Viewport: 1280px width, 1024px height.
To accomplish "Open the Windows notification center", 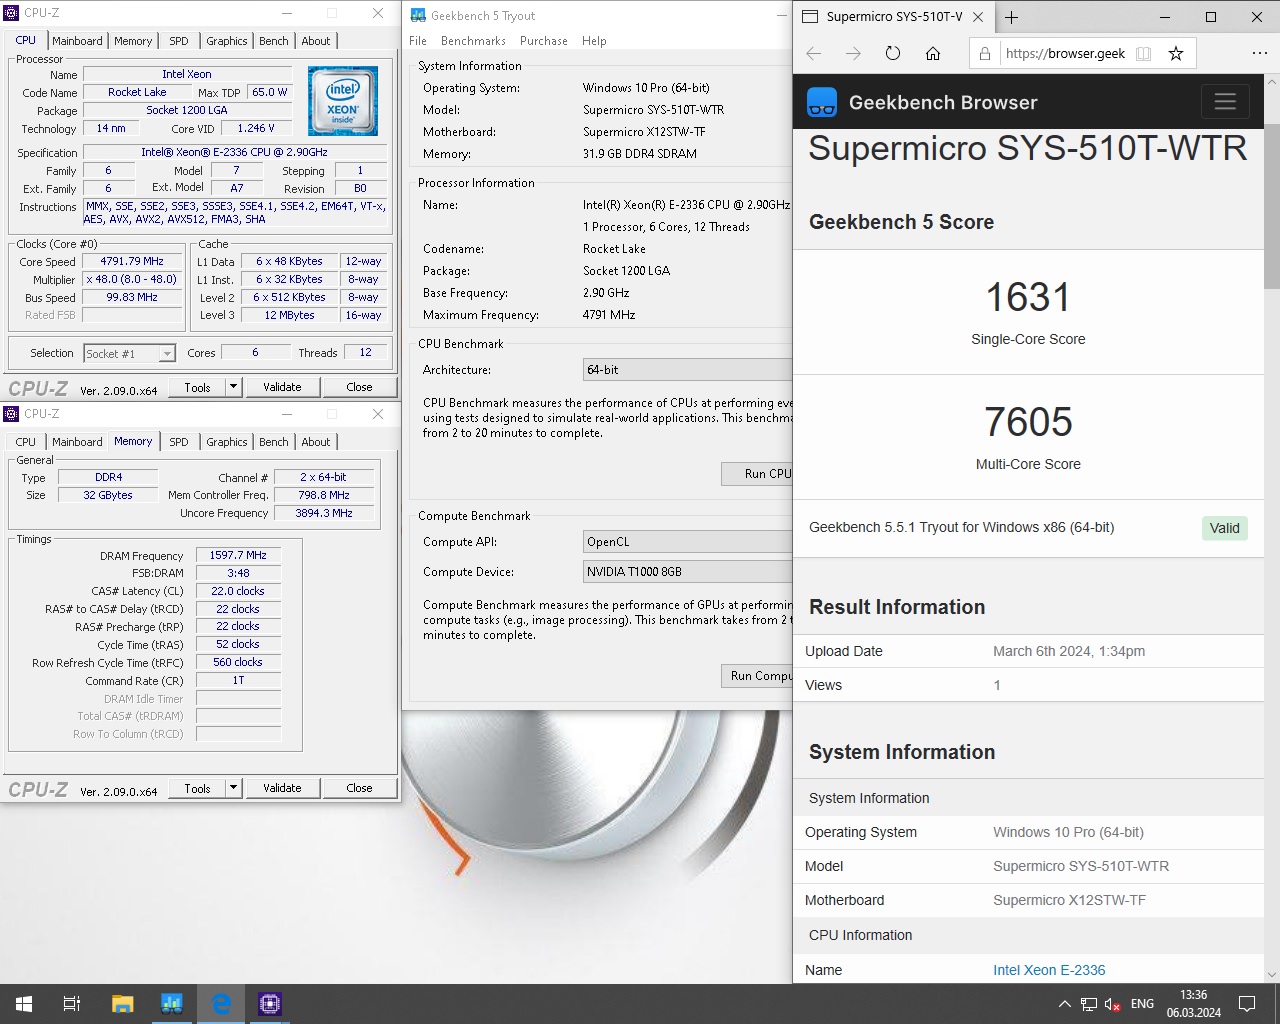I will (x=1247, y=1004).
